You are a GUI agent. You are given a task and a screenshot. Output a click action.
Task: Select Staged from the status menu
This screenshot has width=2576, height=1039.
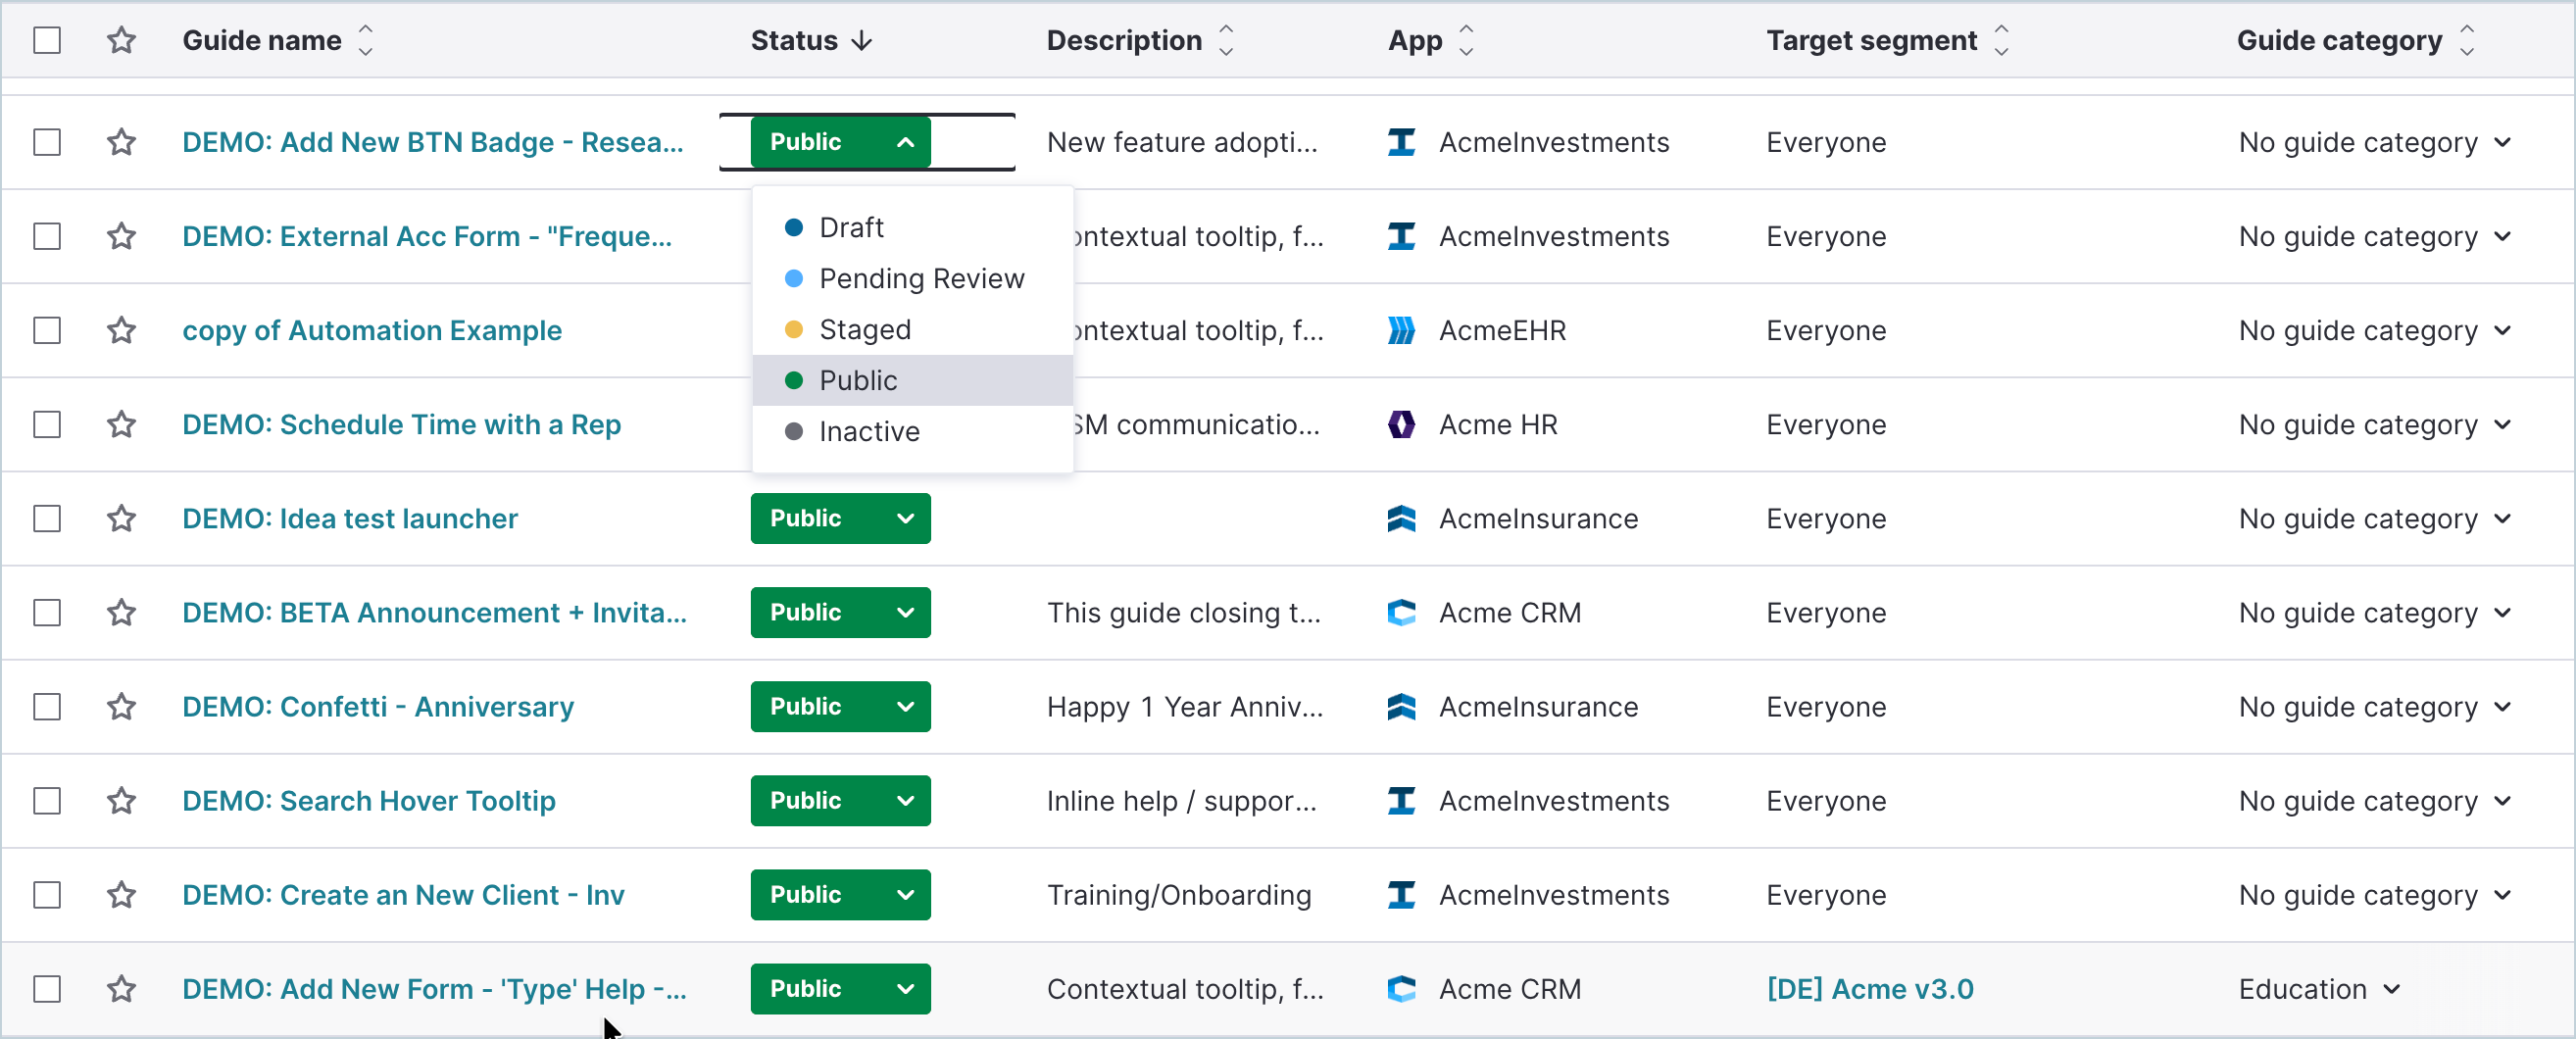[912, 329]
